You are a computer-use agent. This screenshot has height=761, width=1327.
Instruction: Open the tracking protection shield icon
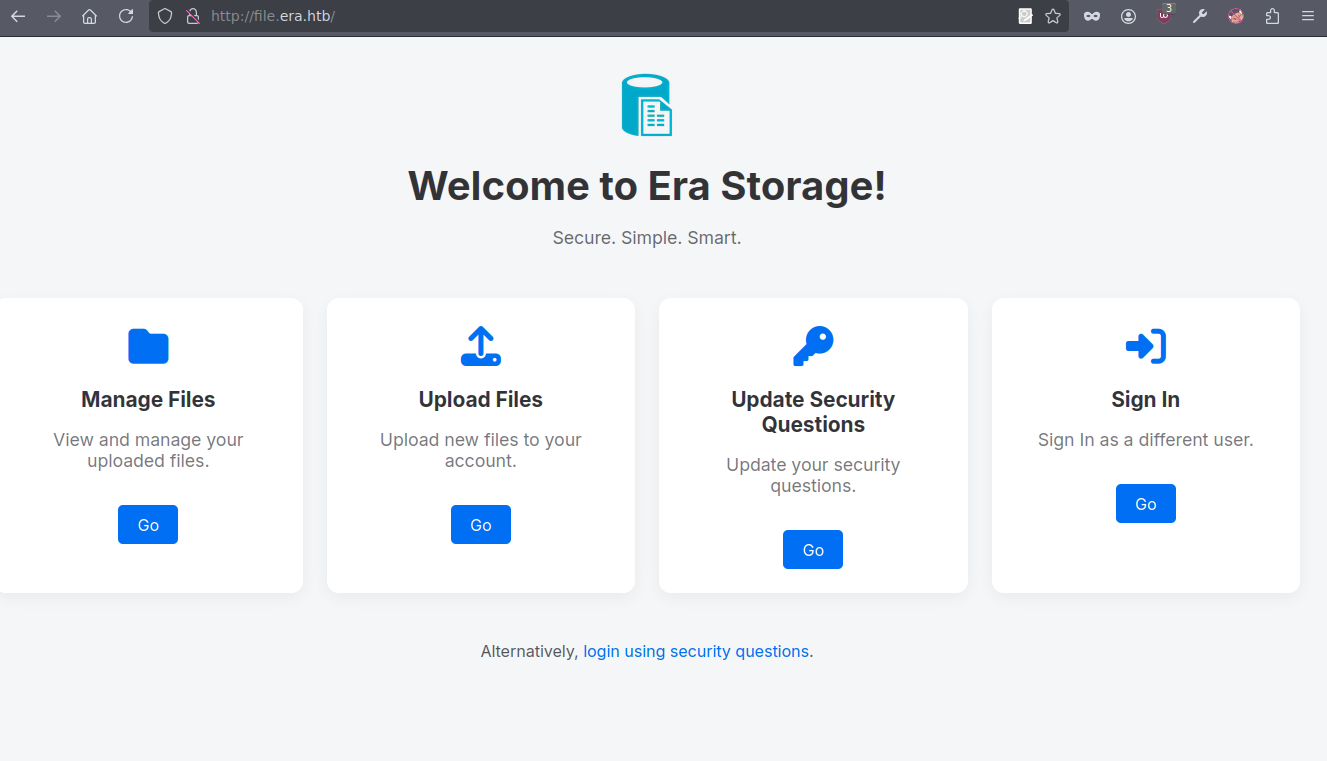[166, 16]
